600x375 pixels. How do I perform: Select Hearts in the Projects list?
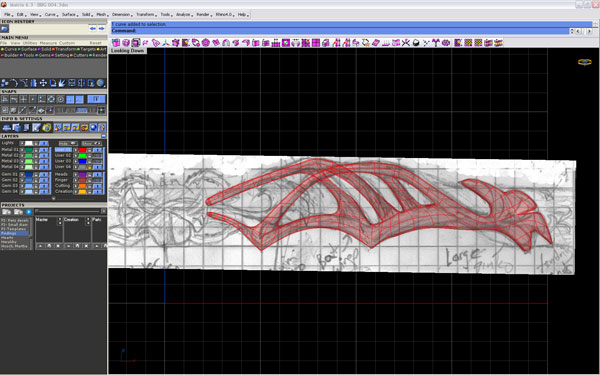7,238
